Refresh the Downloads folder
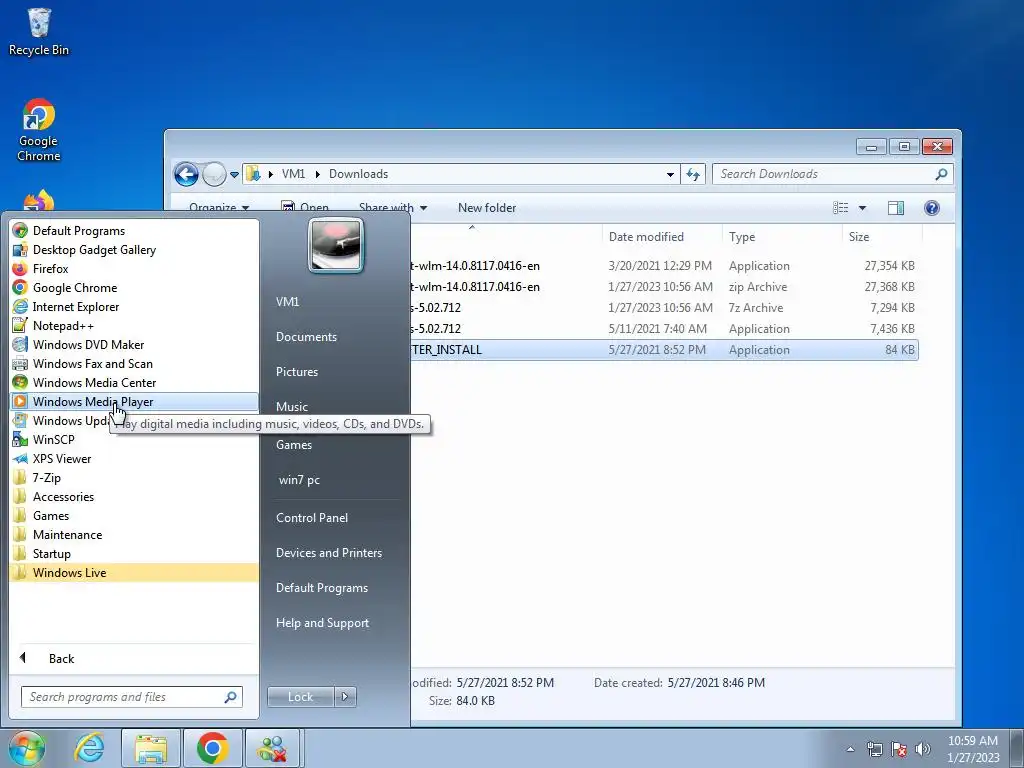The height and width of the screenshot is (768, 1024). 693,174
